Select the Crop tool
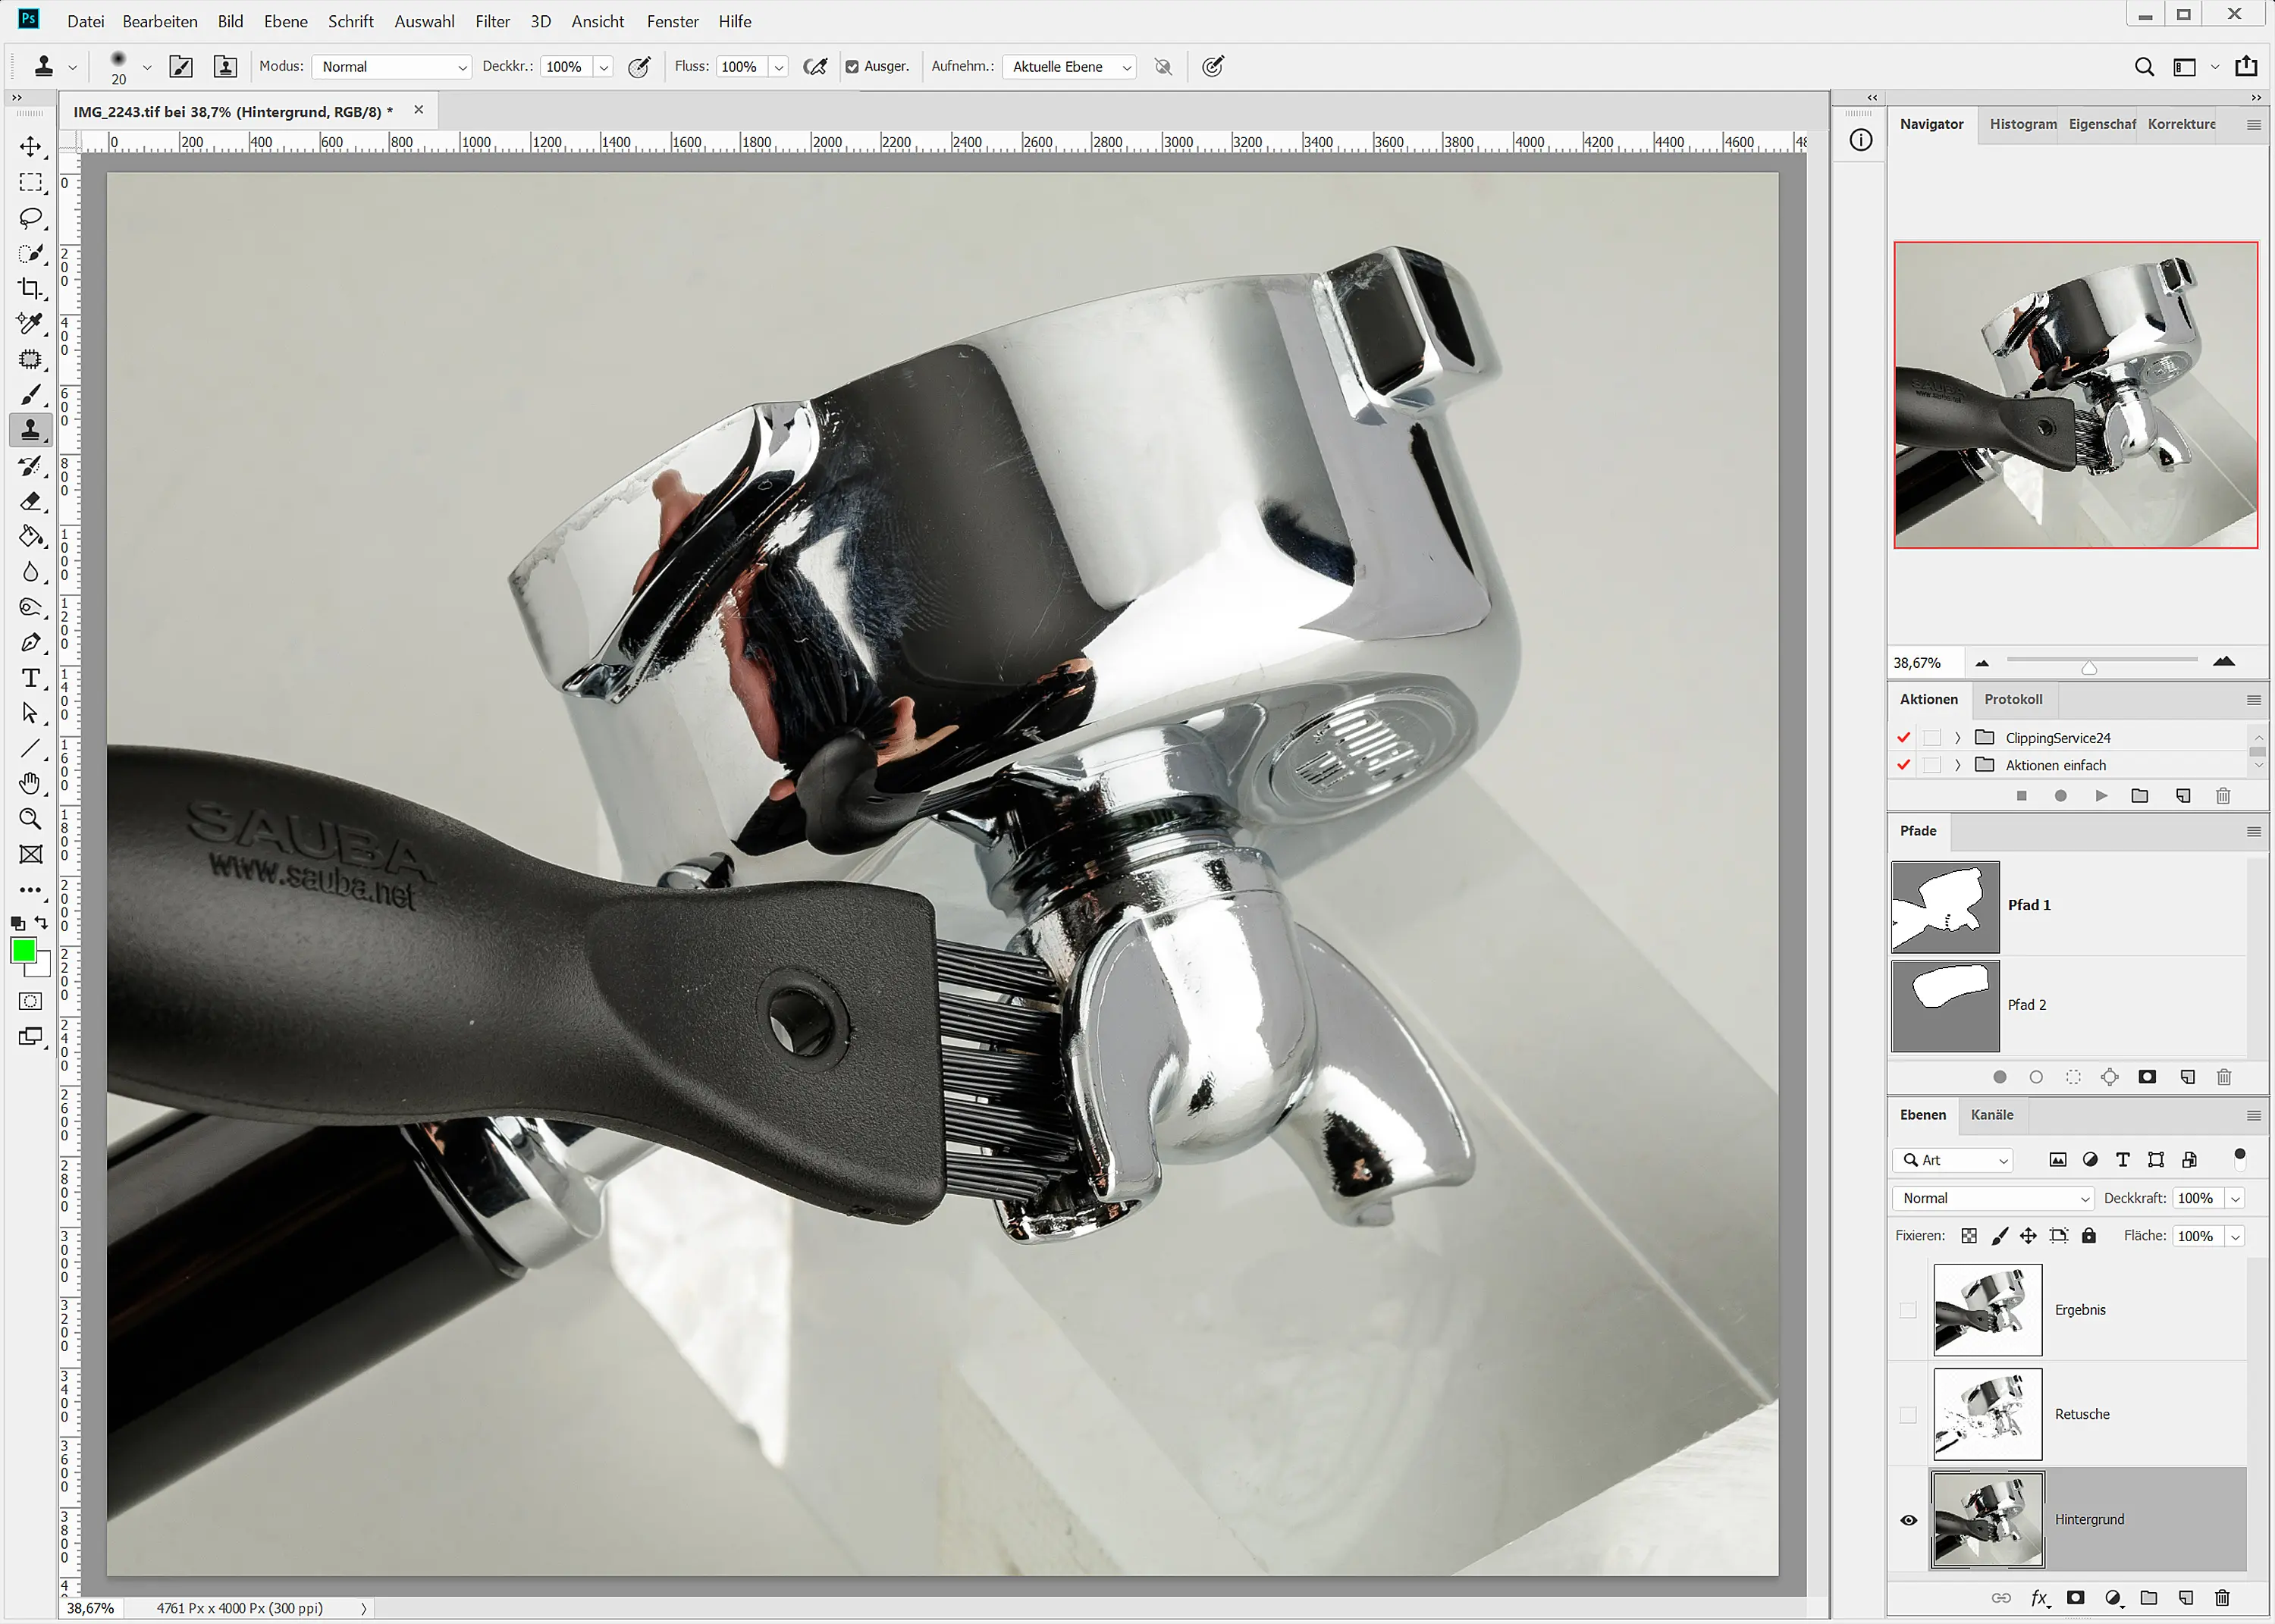This screenshot has width=2275, height=1624. click(30, 289)
